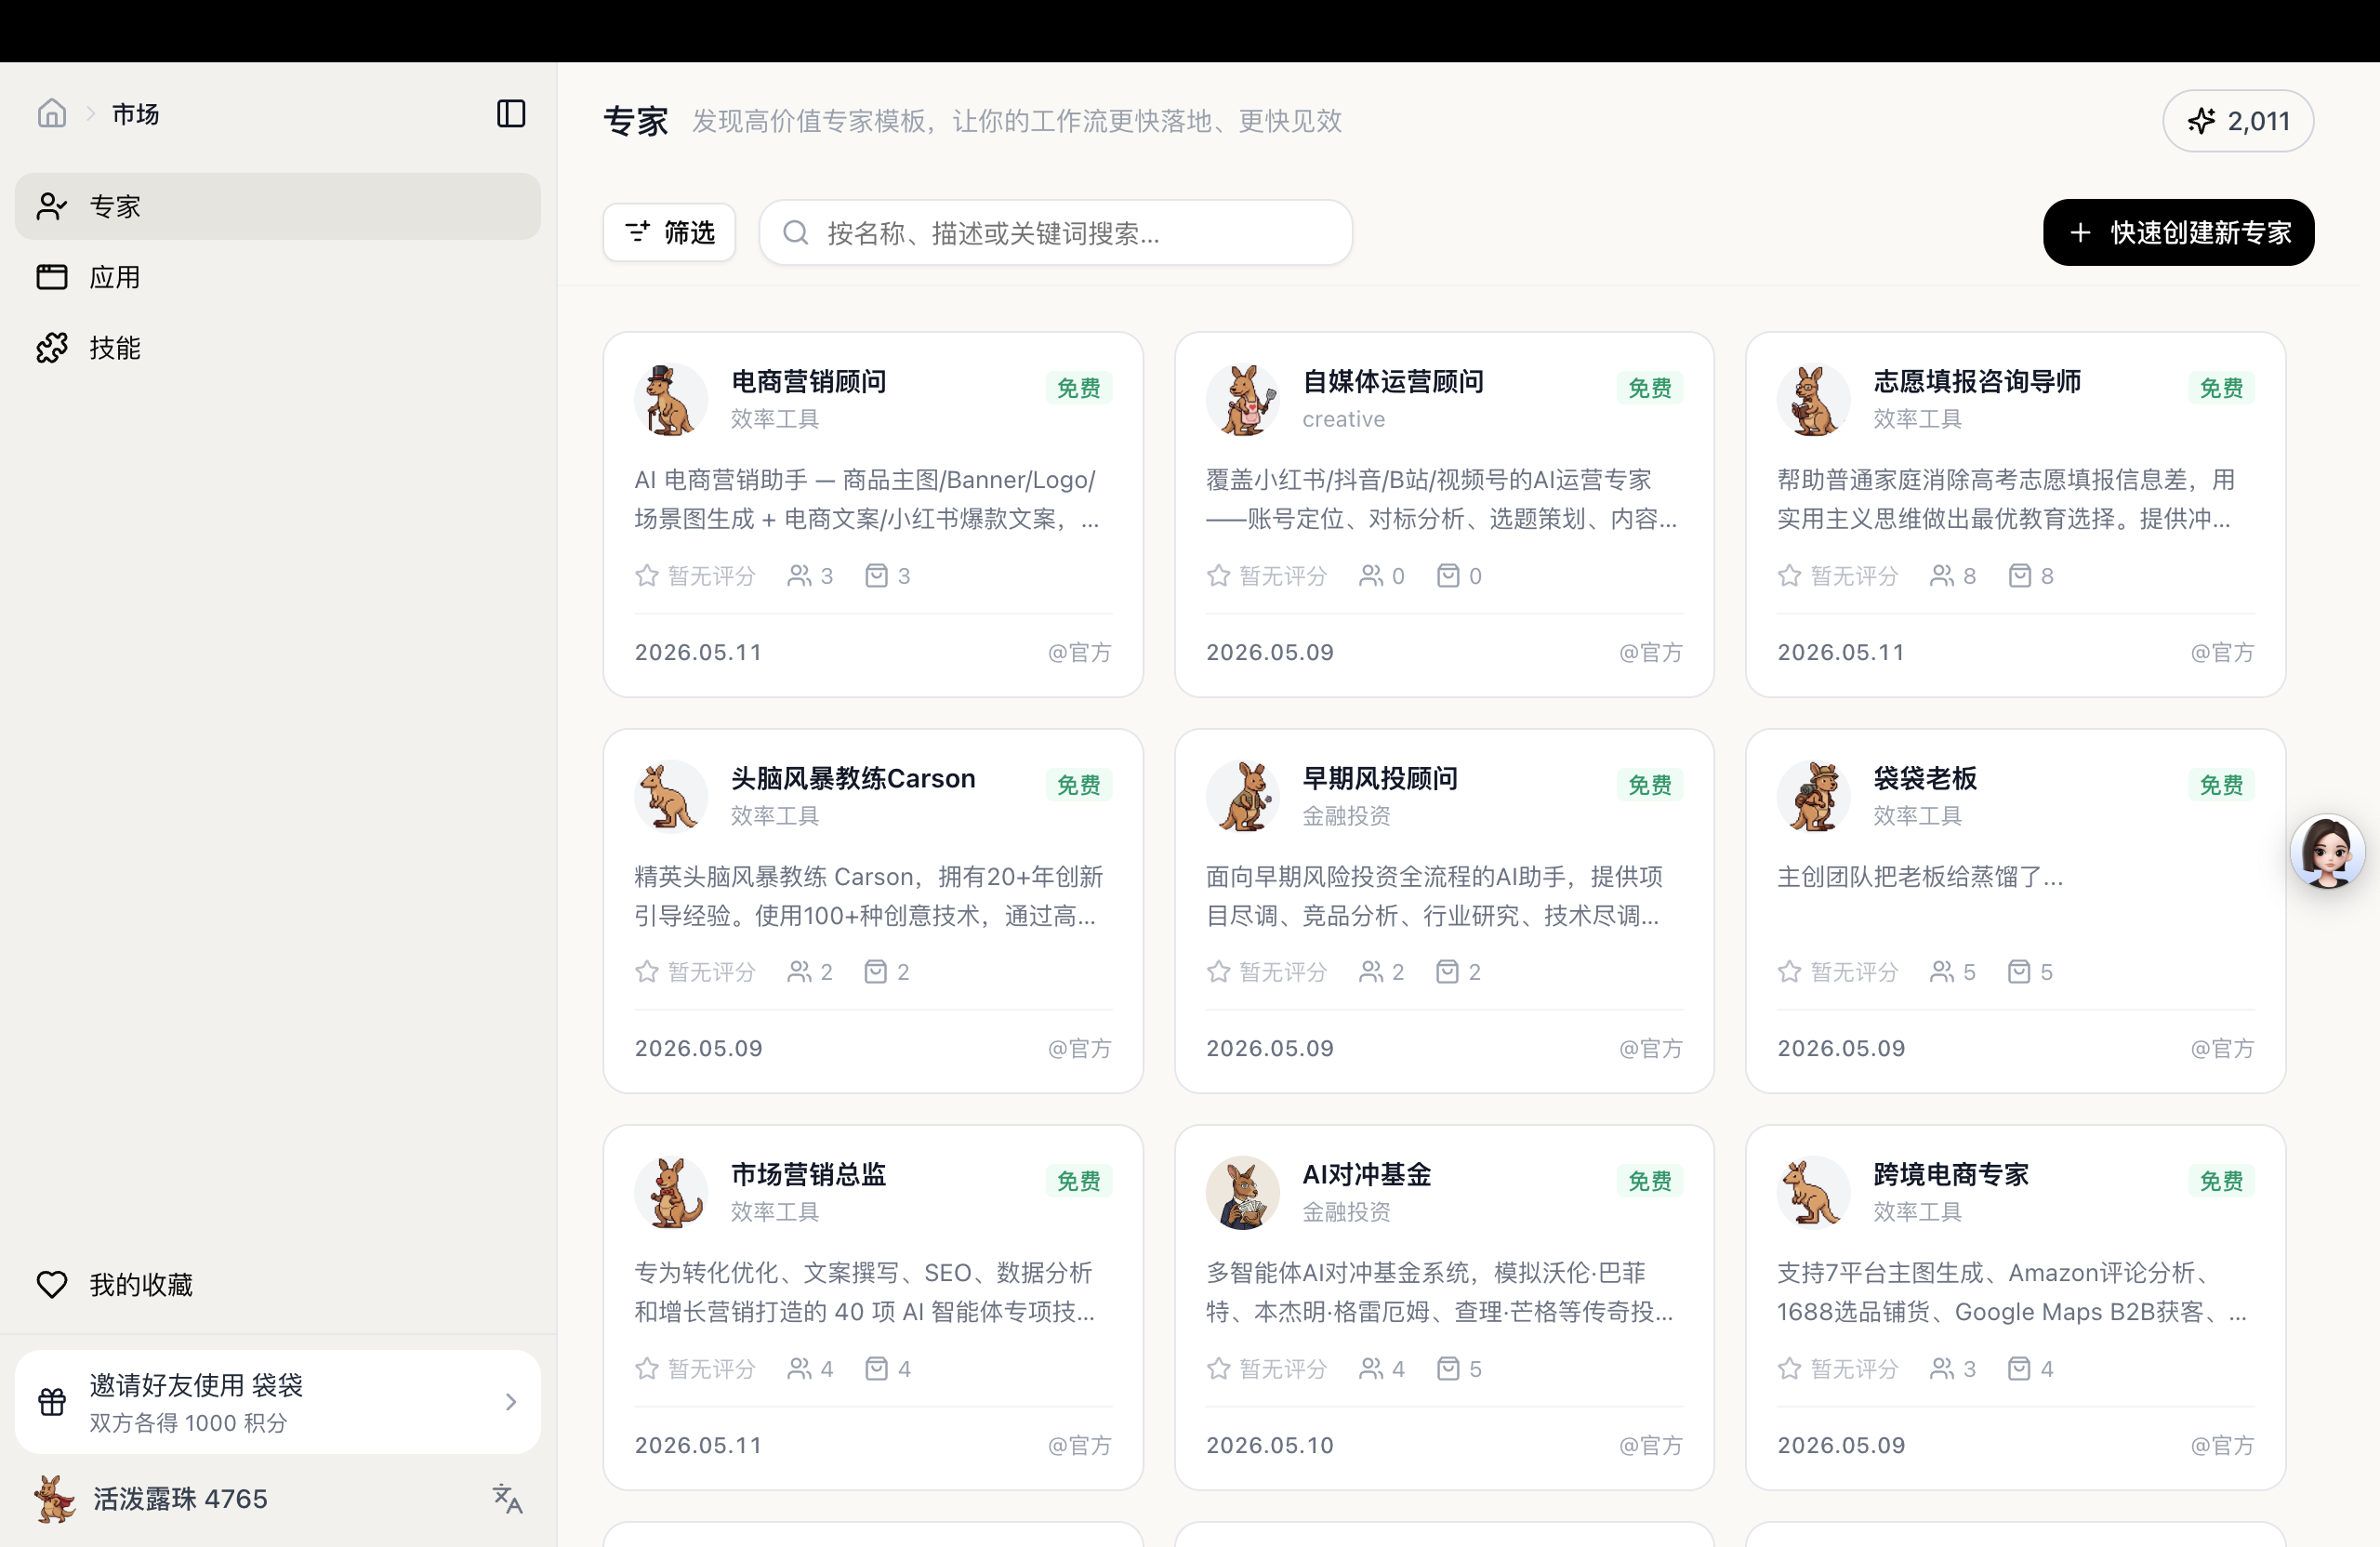Click the star rating icon on 电商营销顾问
The image size is (2380, 1547).
coord(647,575)
